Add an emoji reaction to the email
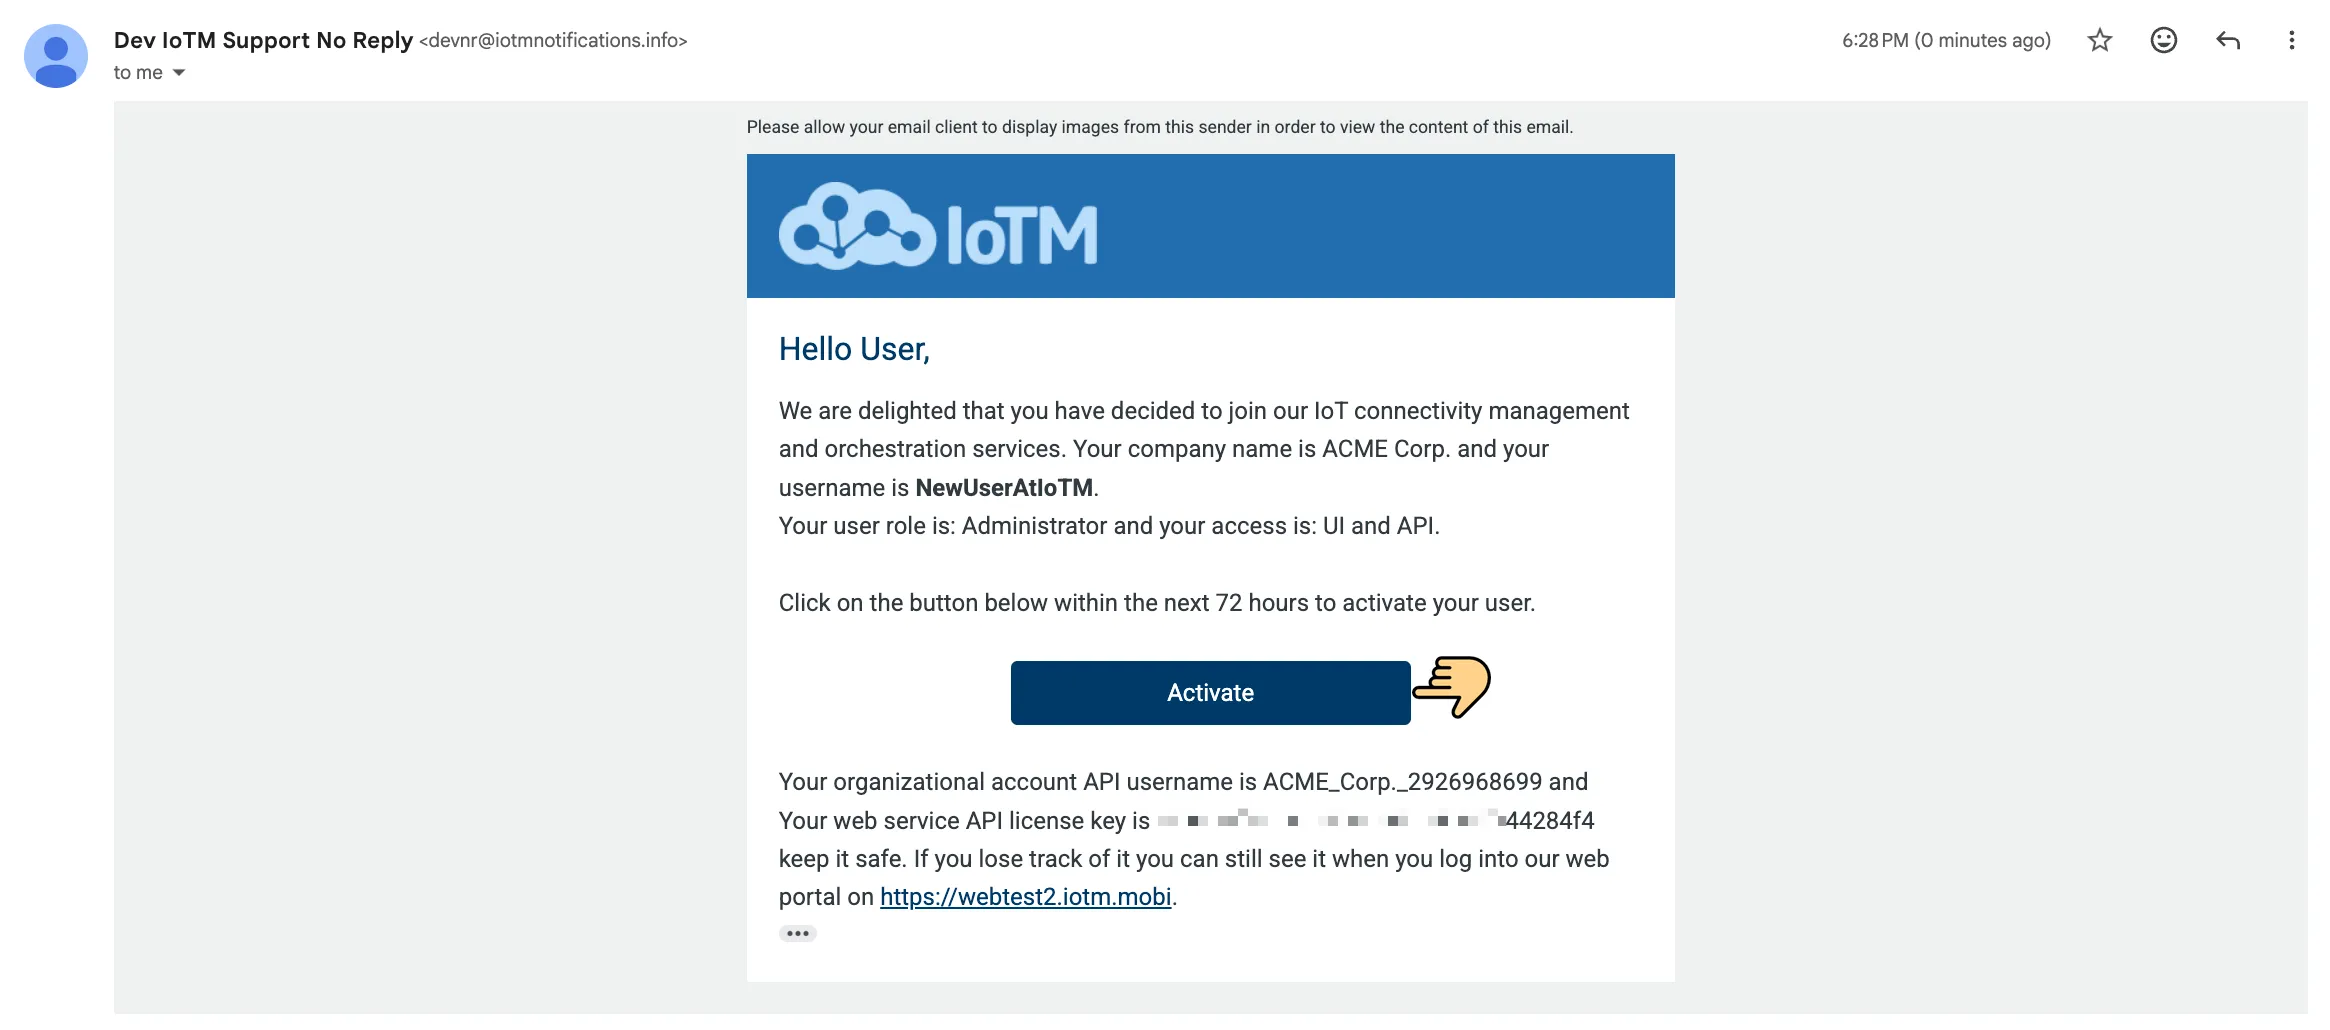The image size is (2330, 1030). (x=2164, y=40)
